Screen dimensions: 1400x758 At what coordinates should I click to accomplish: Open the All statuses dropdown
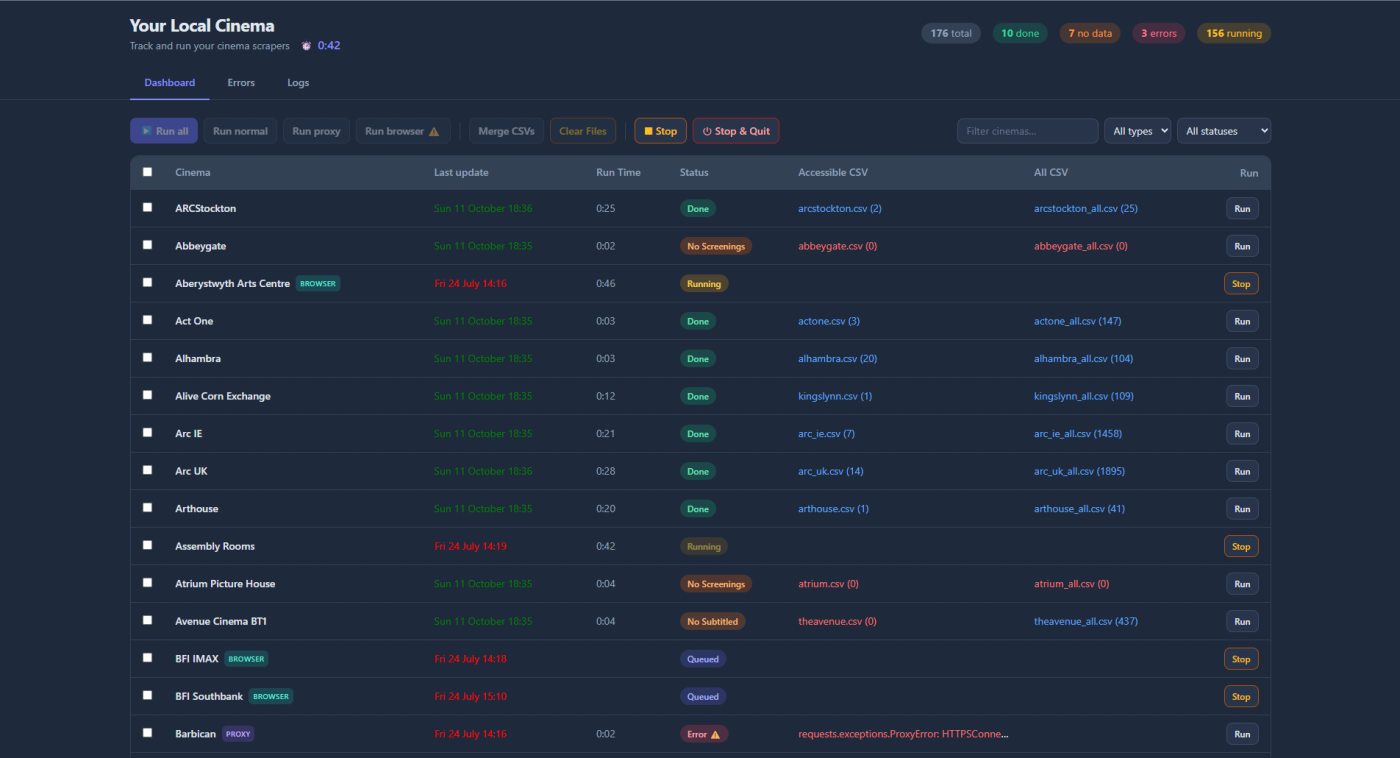[1224, 131]
